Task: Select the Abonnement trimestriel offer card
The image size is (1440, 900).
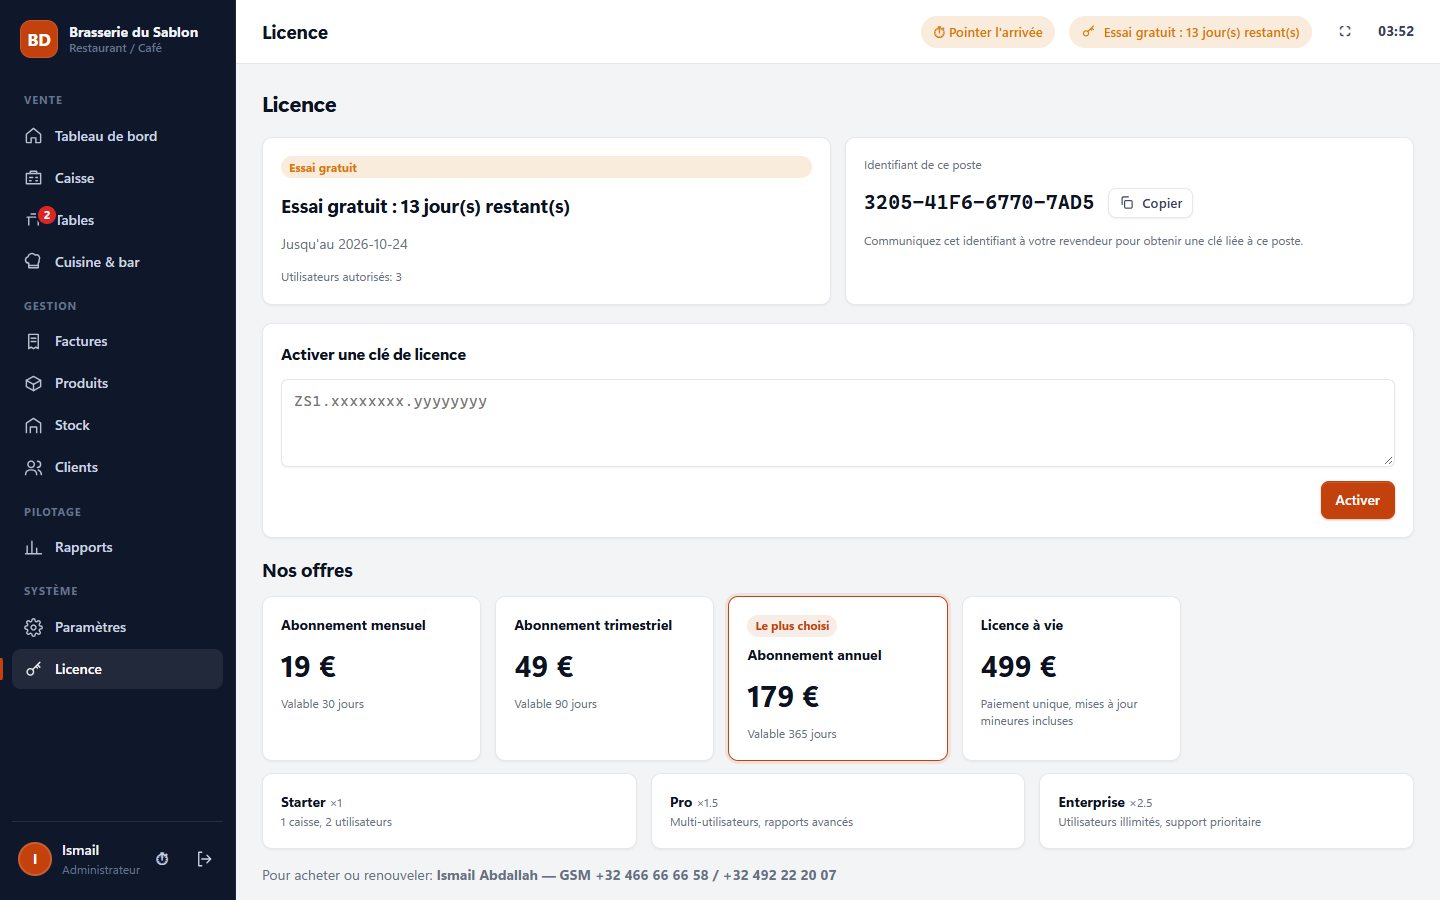Action: (604, 679)
